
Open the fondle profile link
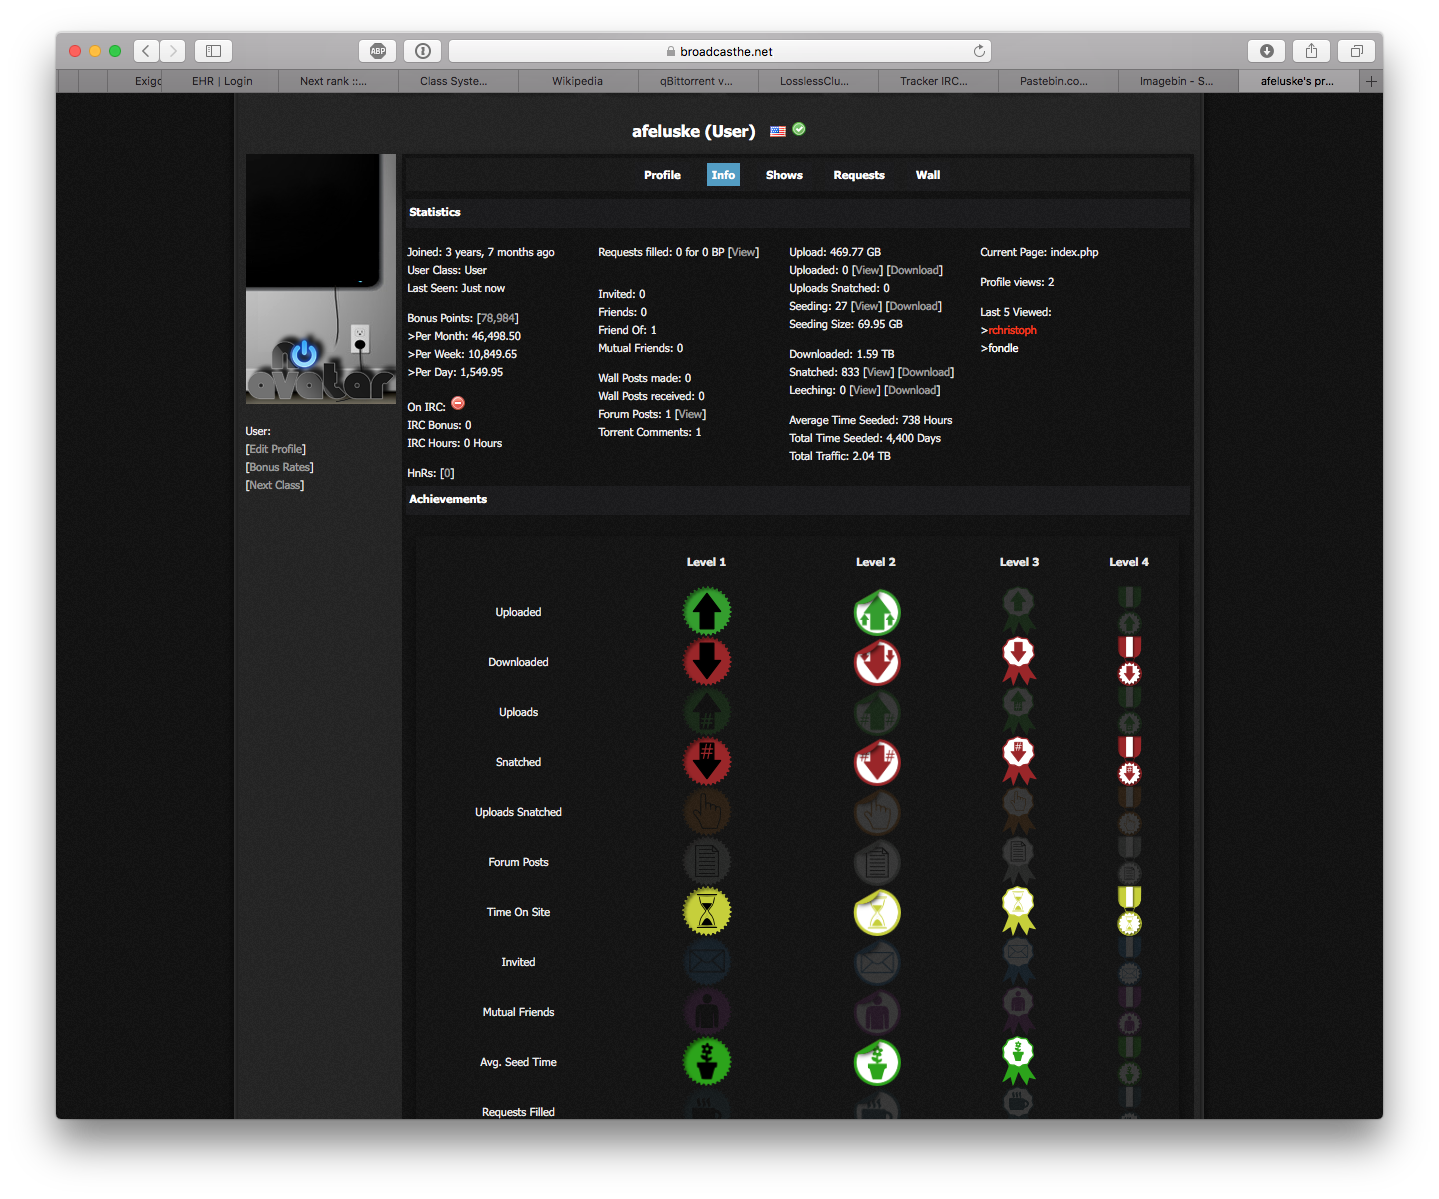[1003, 348]
